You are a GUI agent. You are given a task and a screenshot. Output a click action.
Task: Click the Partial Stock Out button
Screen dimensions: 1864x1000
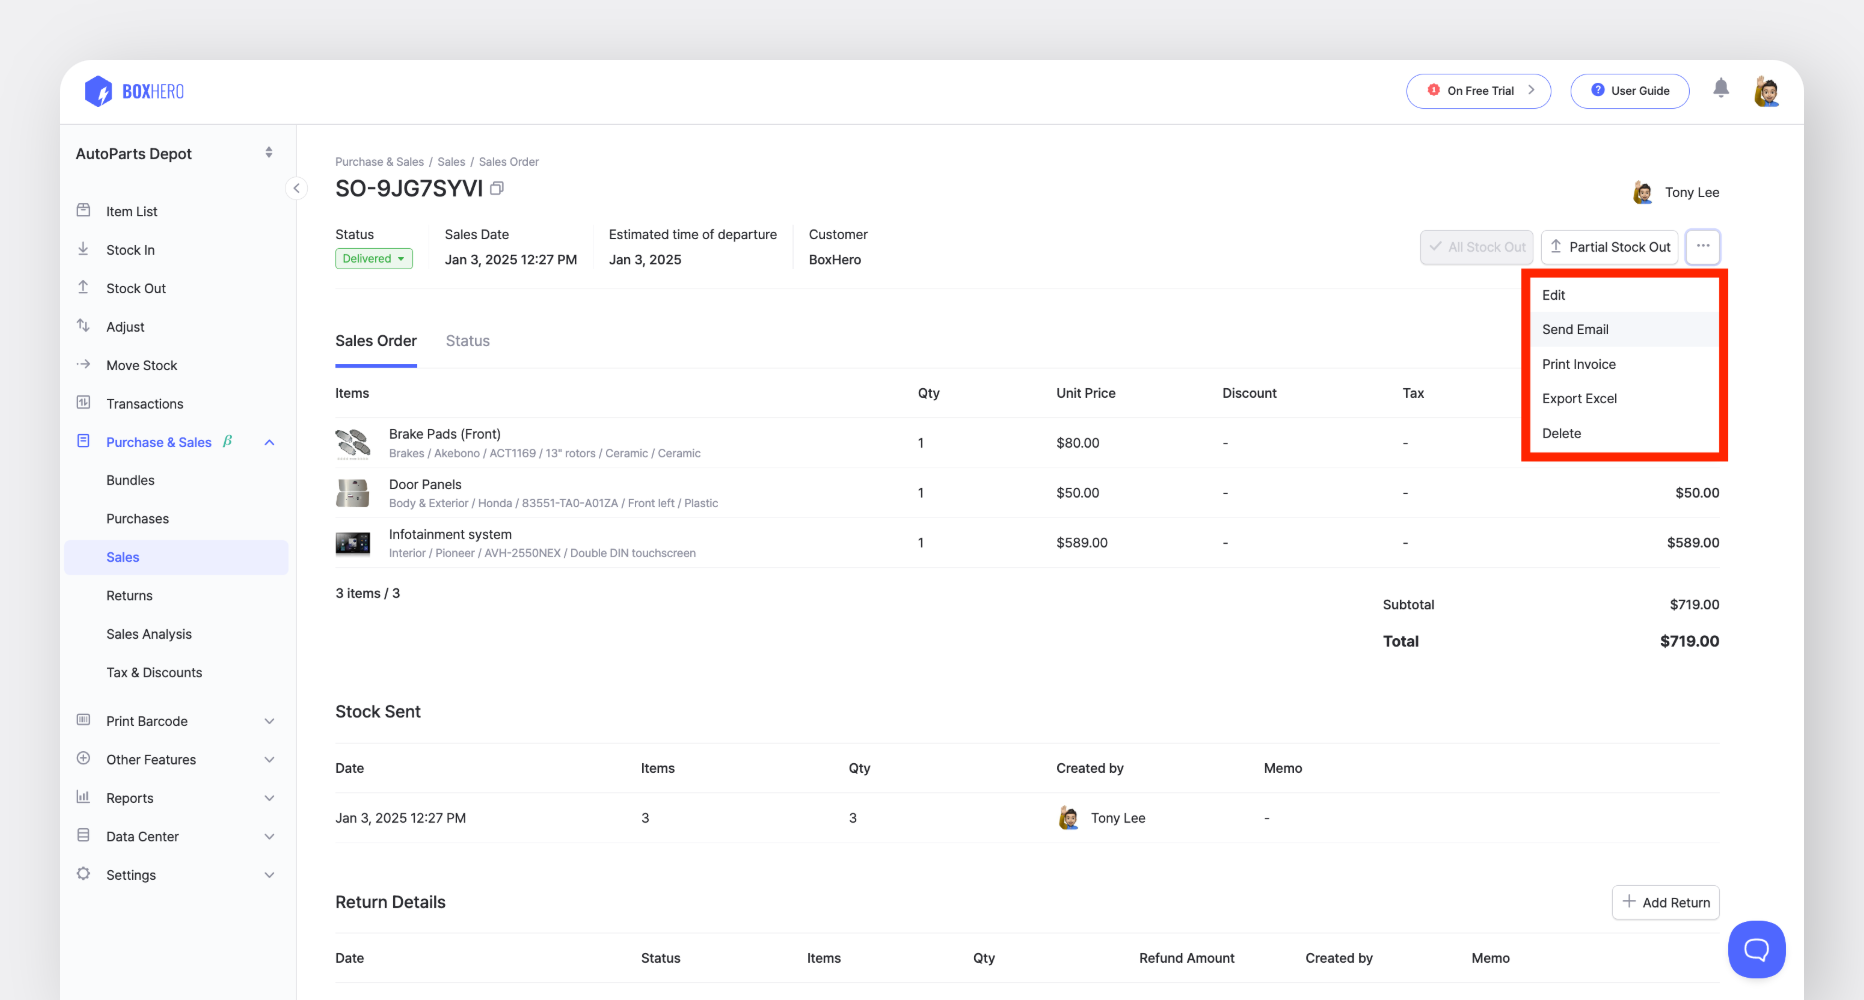(1609, 247)
